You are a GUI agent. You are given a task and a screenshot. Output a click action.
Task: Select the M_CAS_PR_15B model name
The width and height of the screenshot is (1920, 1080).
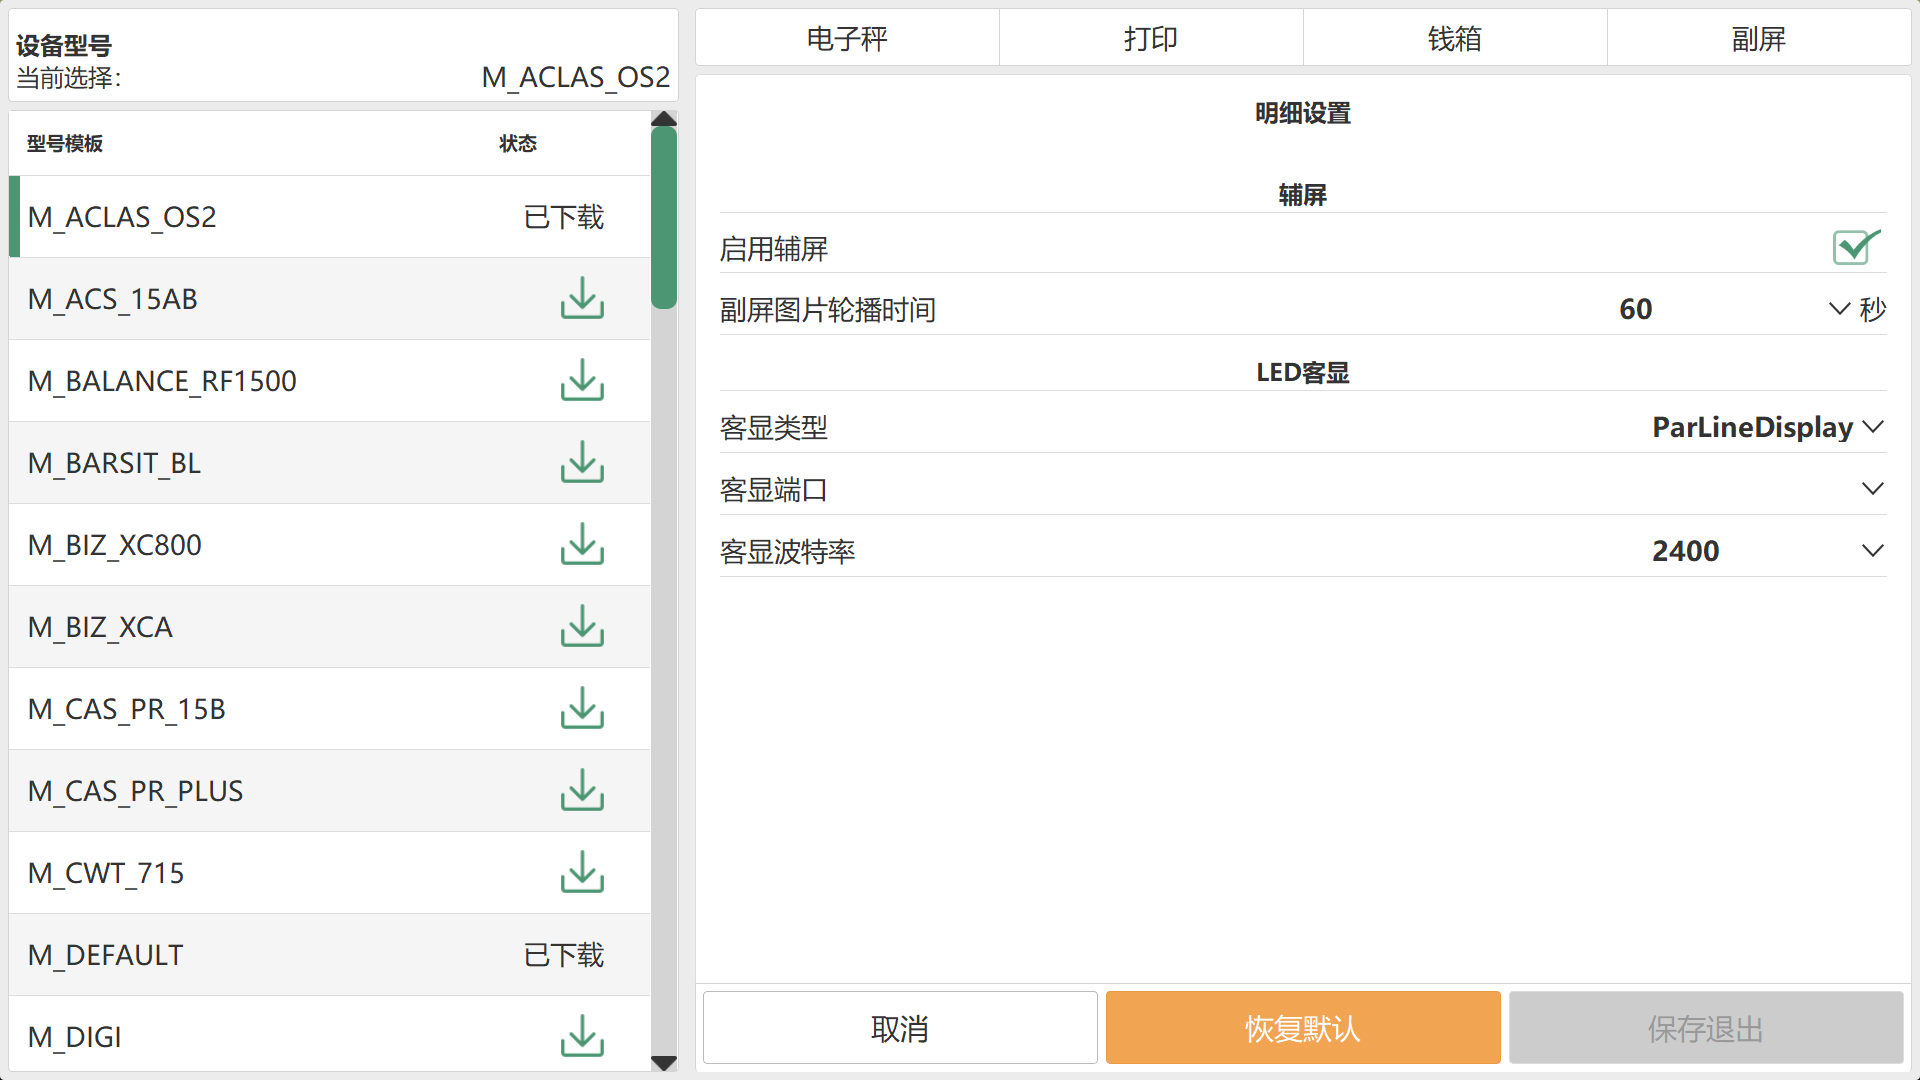[x=127, y=709]
